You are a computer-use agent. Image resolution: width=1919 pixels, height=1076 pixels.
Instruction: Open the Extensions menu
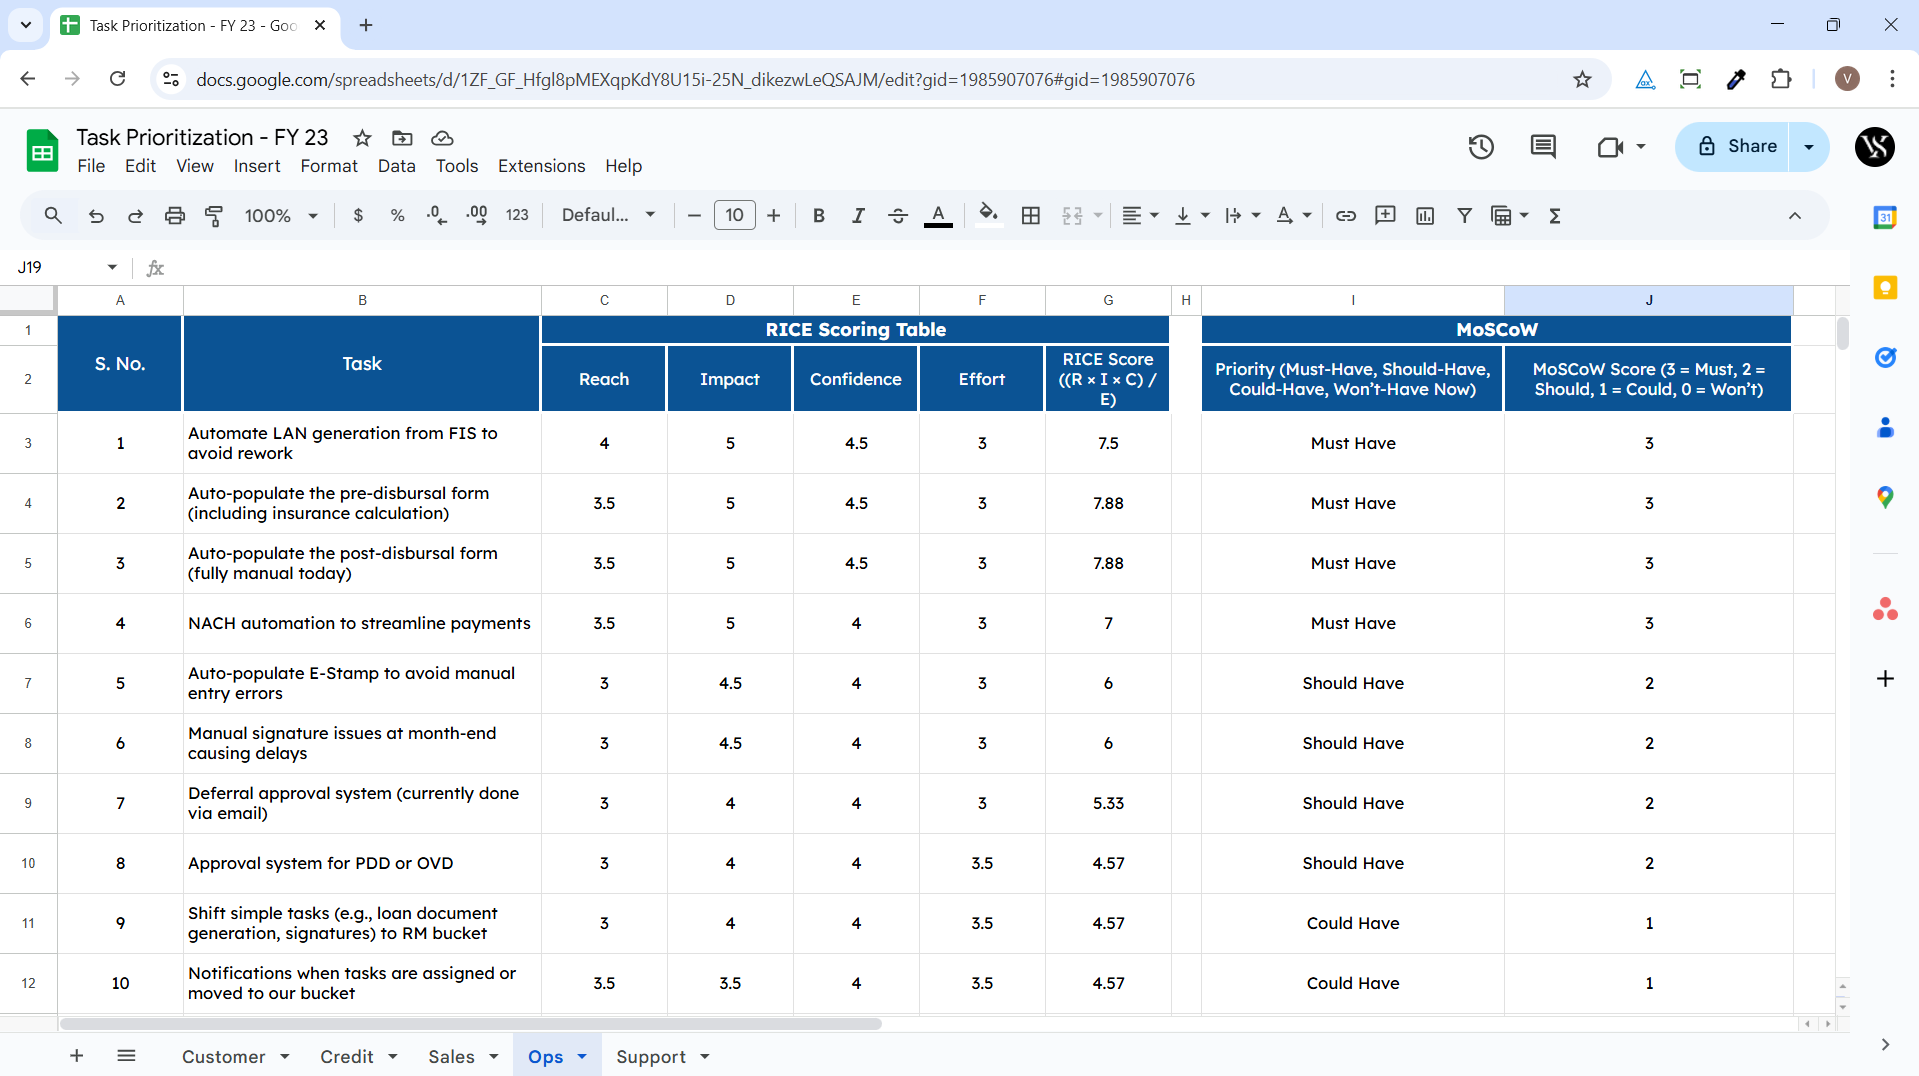pos(541,166)
